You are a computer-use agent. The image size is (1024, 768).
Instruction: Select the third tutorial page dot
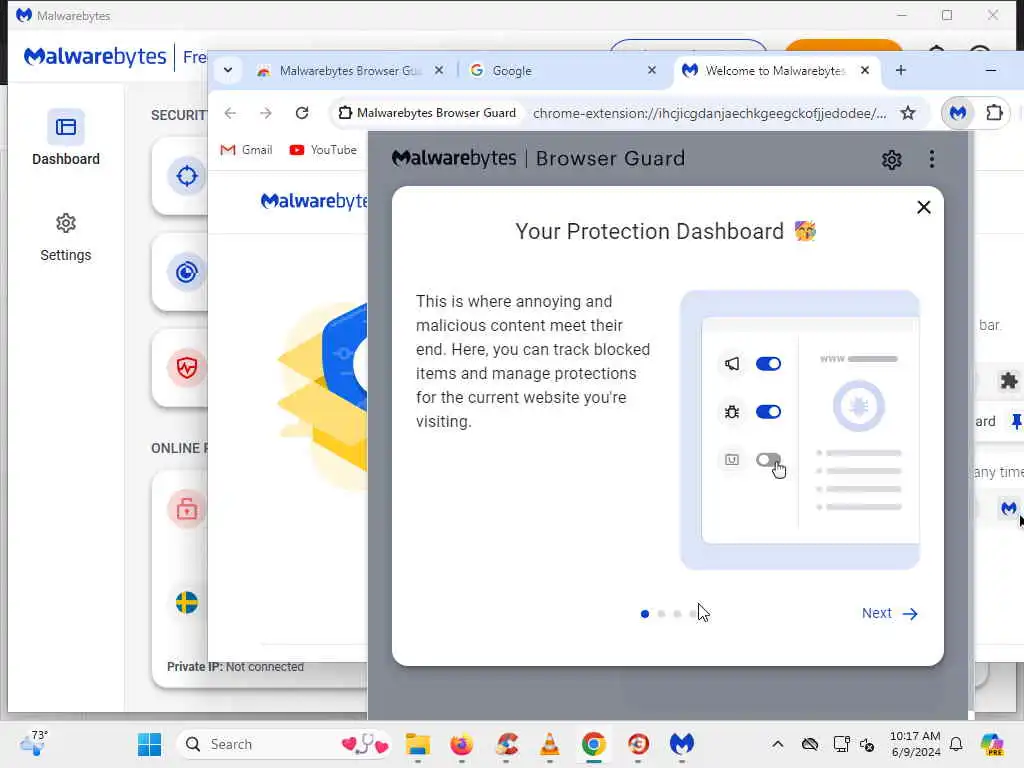coord(677,614)
